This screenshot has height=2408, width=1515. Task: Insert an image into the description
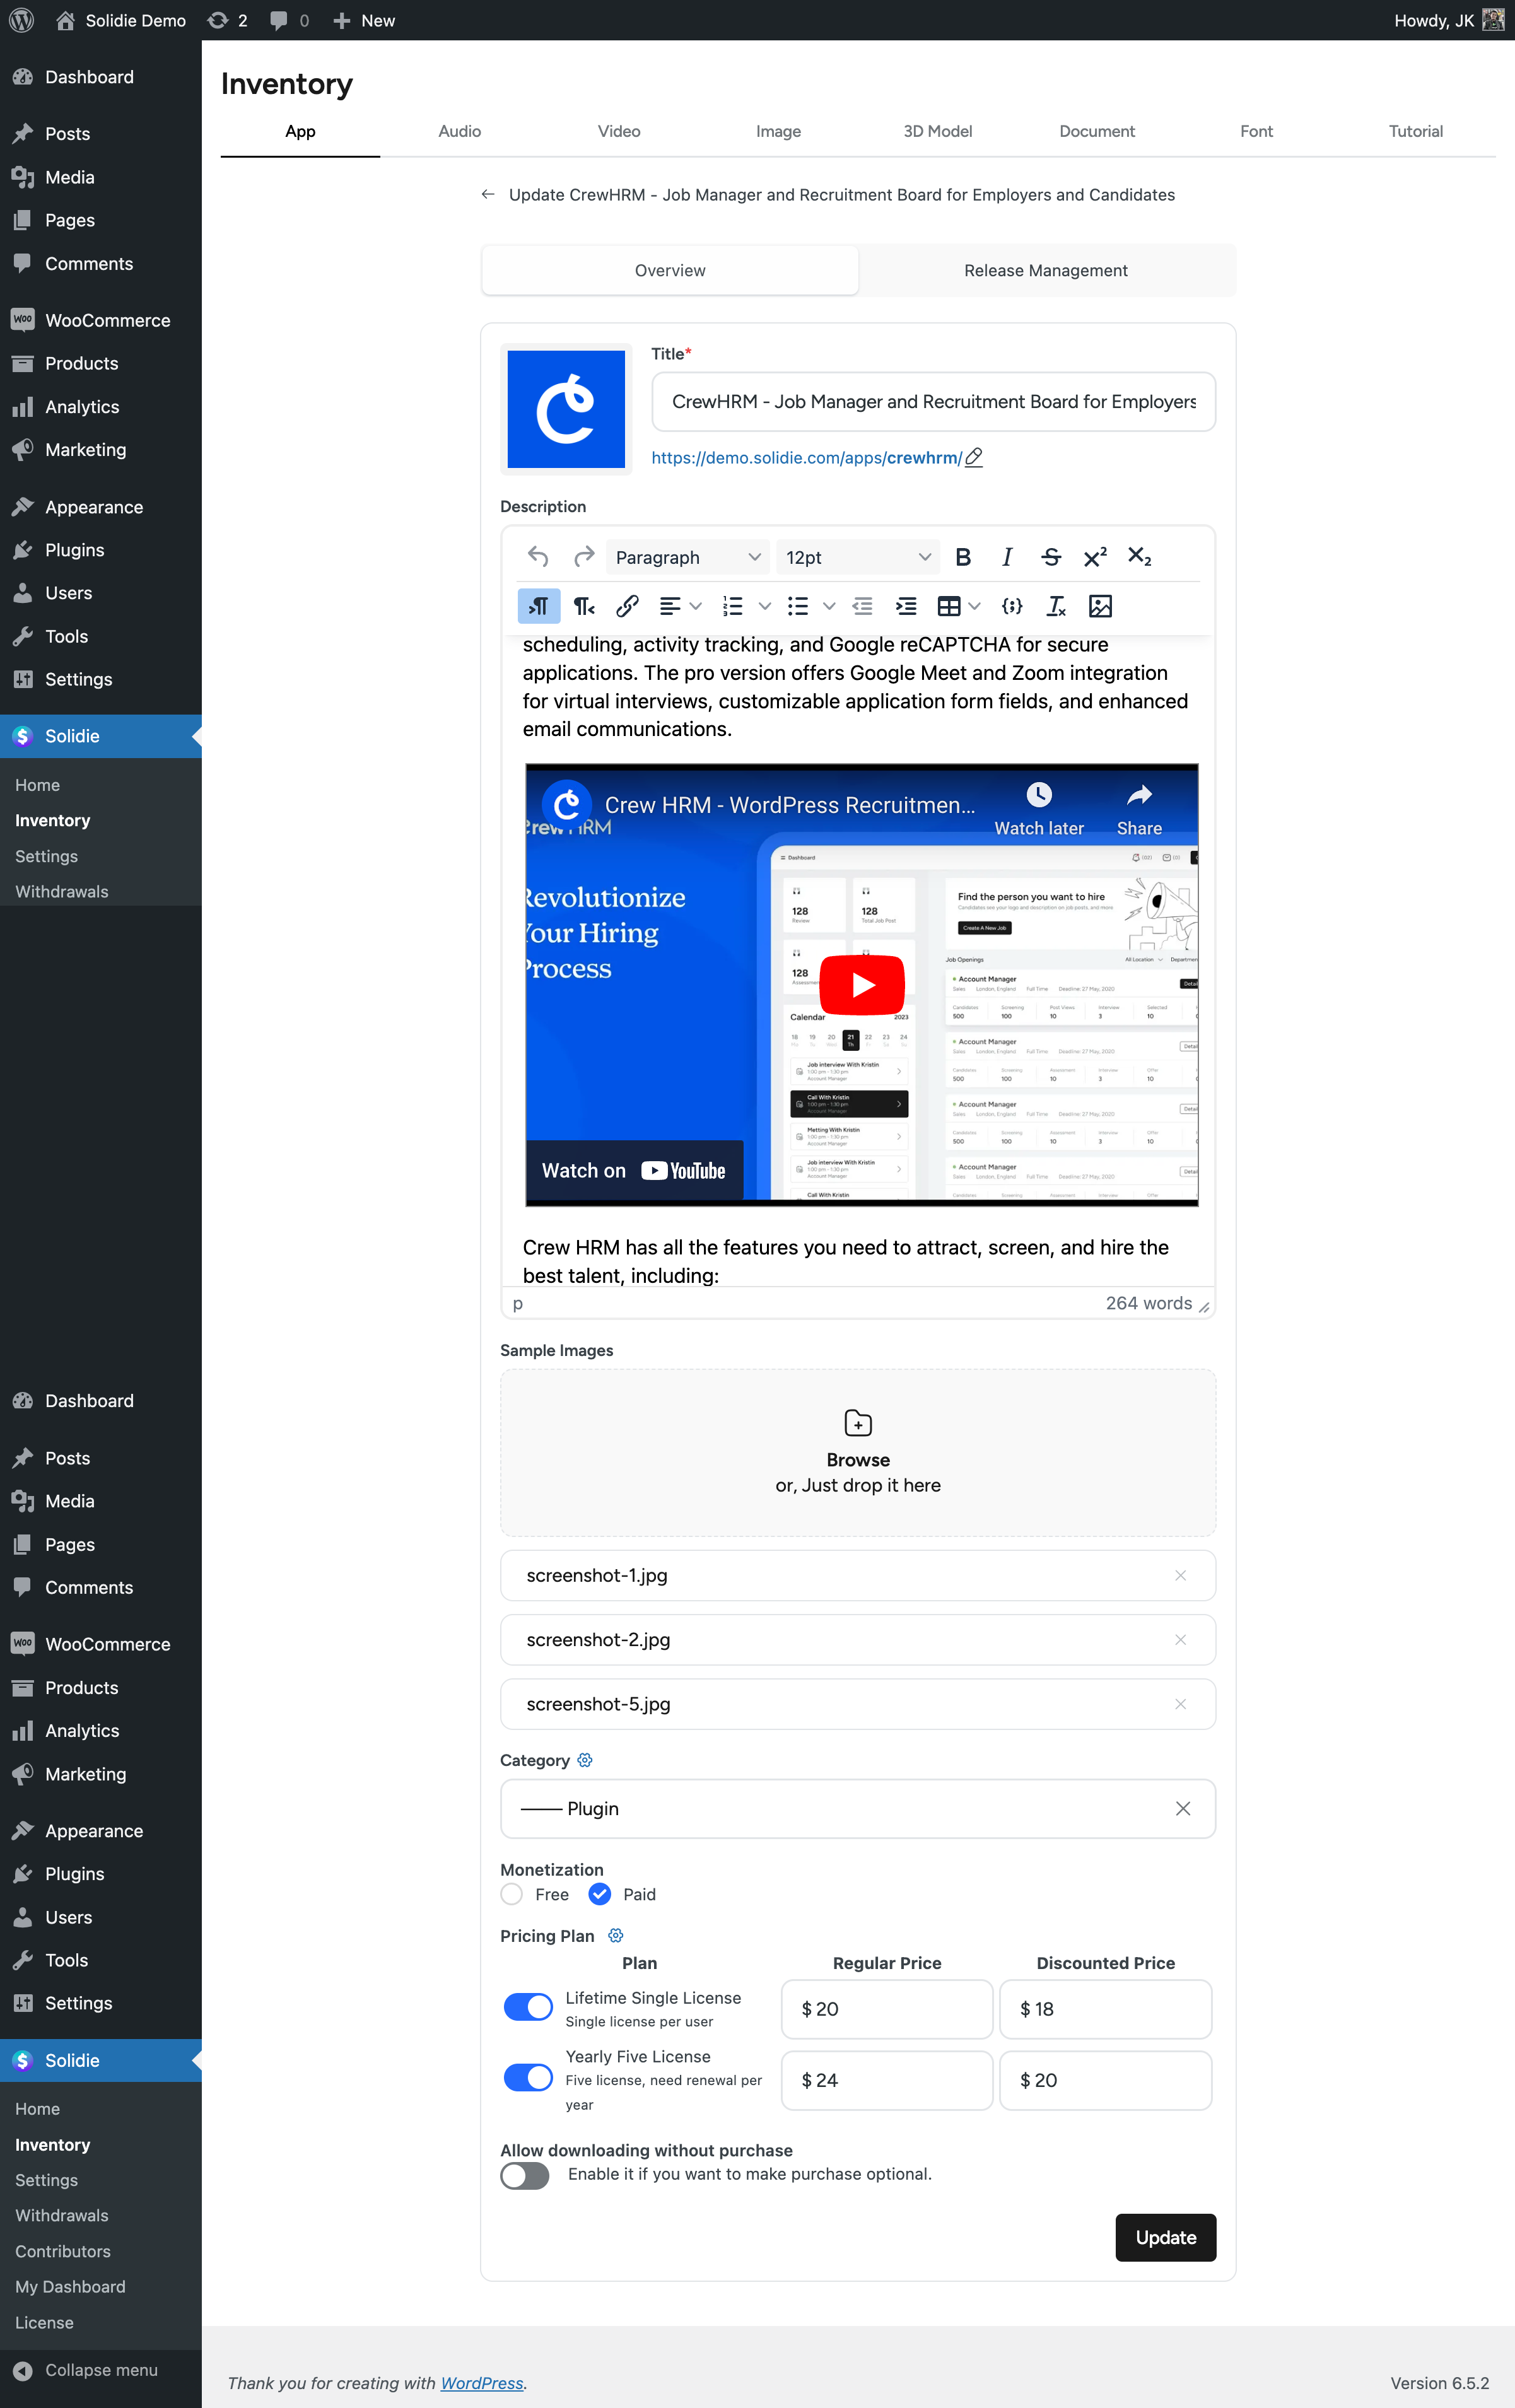[1100, 606]
